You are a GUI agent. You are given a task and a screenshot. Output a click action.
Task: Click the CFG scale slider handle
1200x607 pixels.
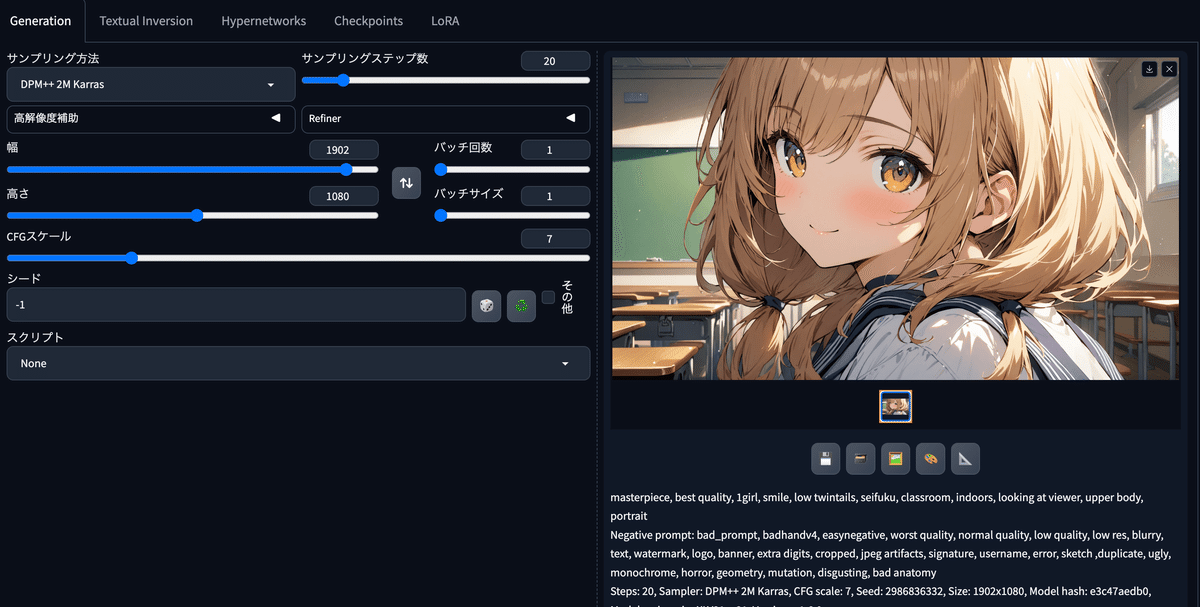pos(132,257)
